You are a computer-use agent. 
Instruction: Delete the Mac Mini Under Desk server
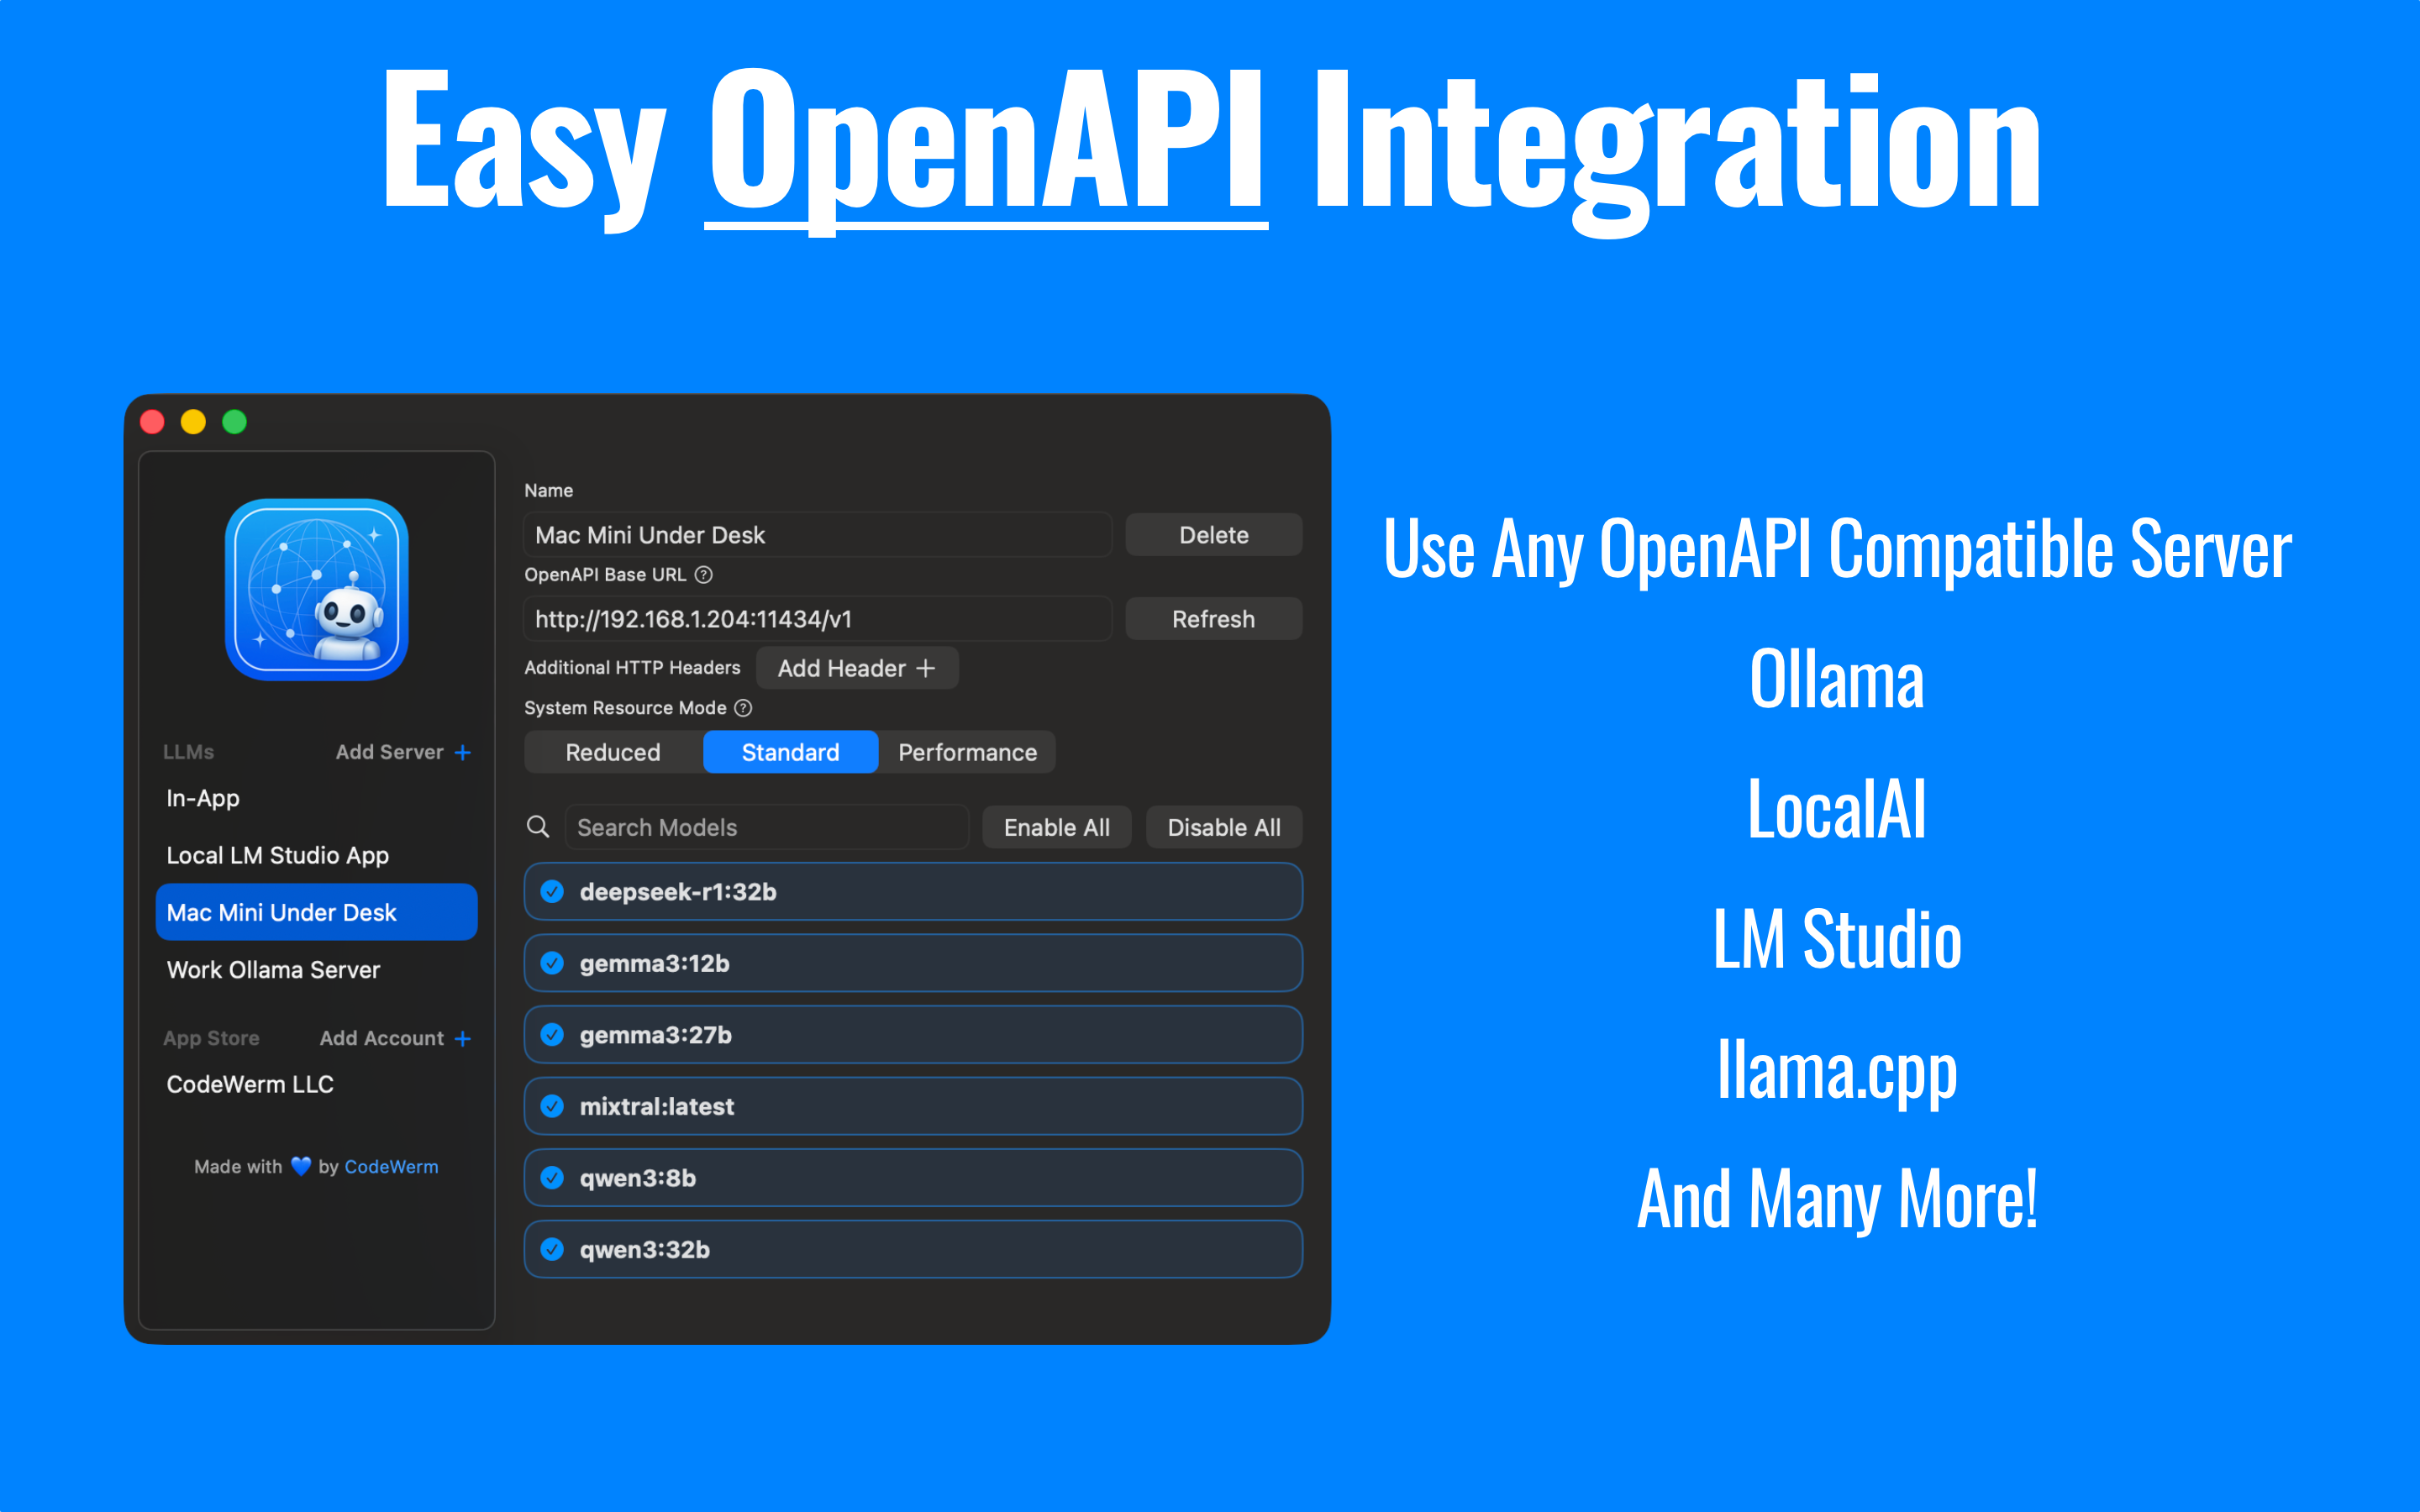coord(1213,534)
